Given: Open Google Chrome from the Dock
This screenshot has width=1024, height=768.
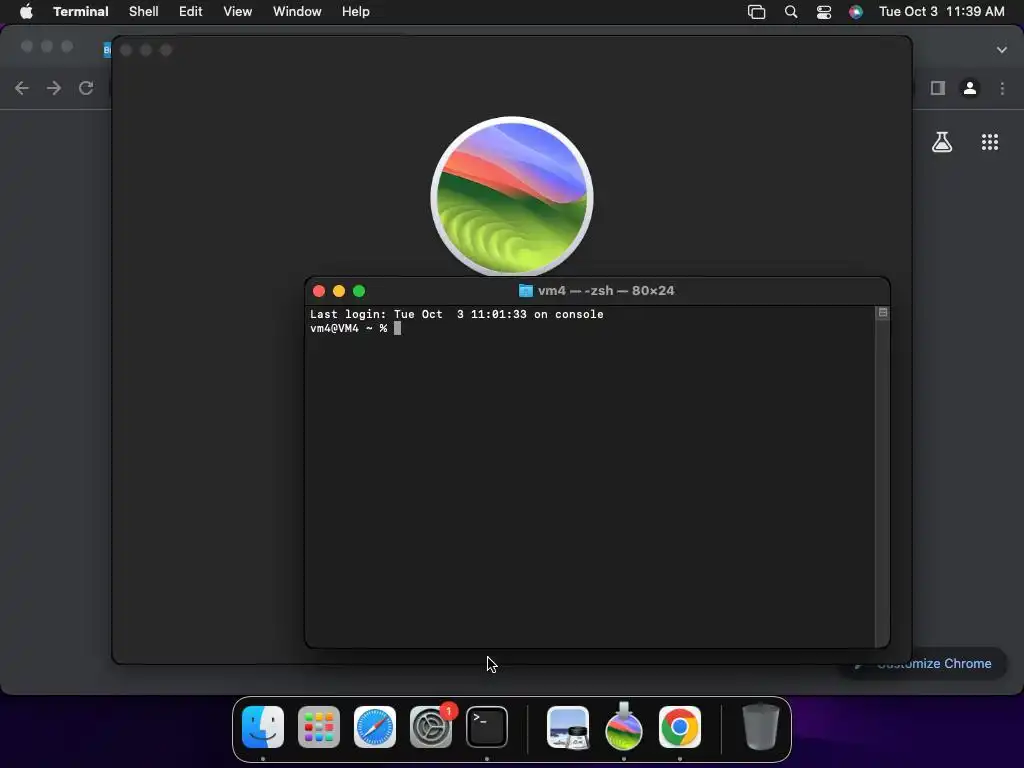Looking at the screenshot, I should (680, 727).
